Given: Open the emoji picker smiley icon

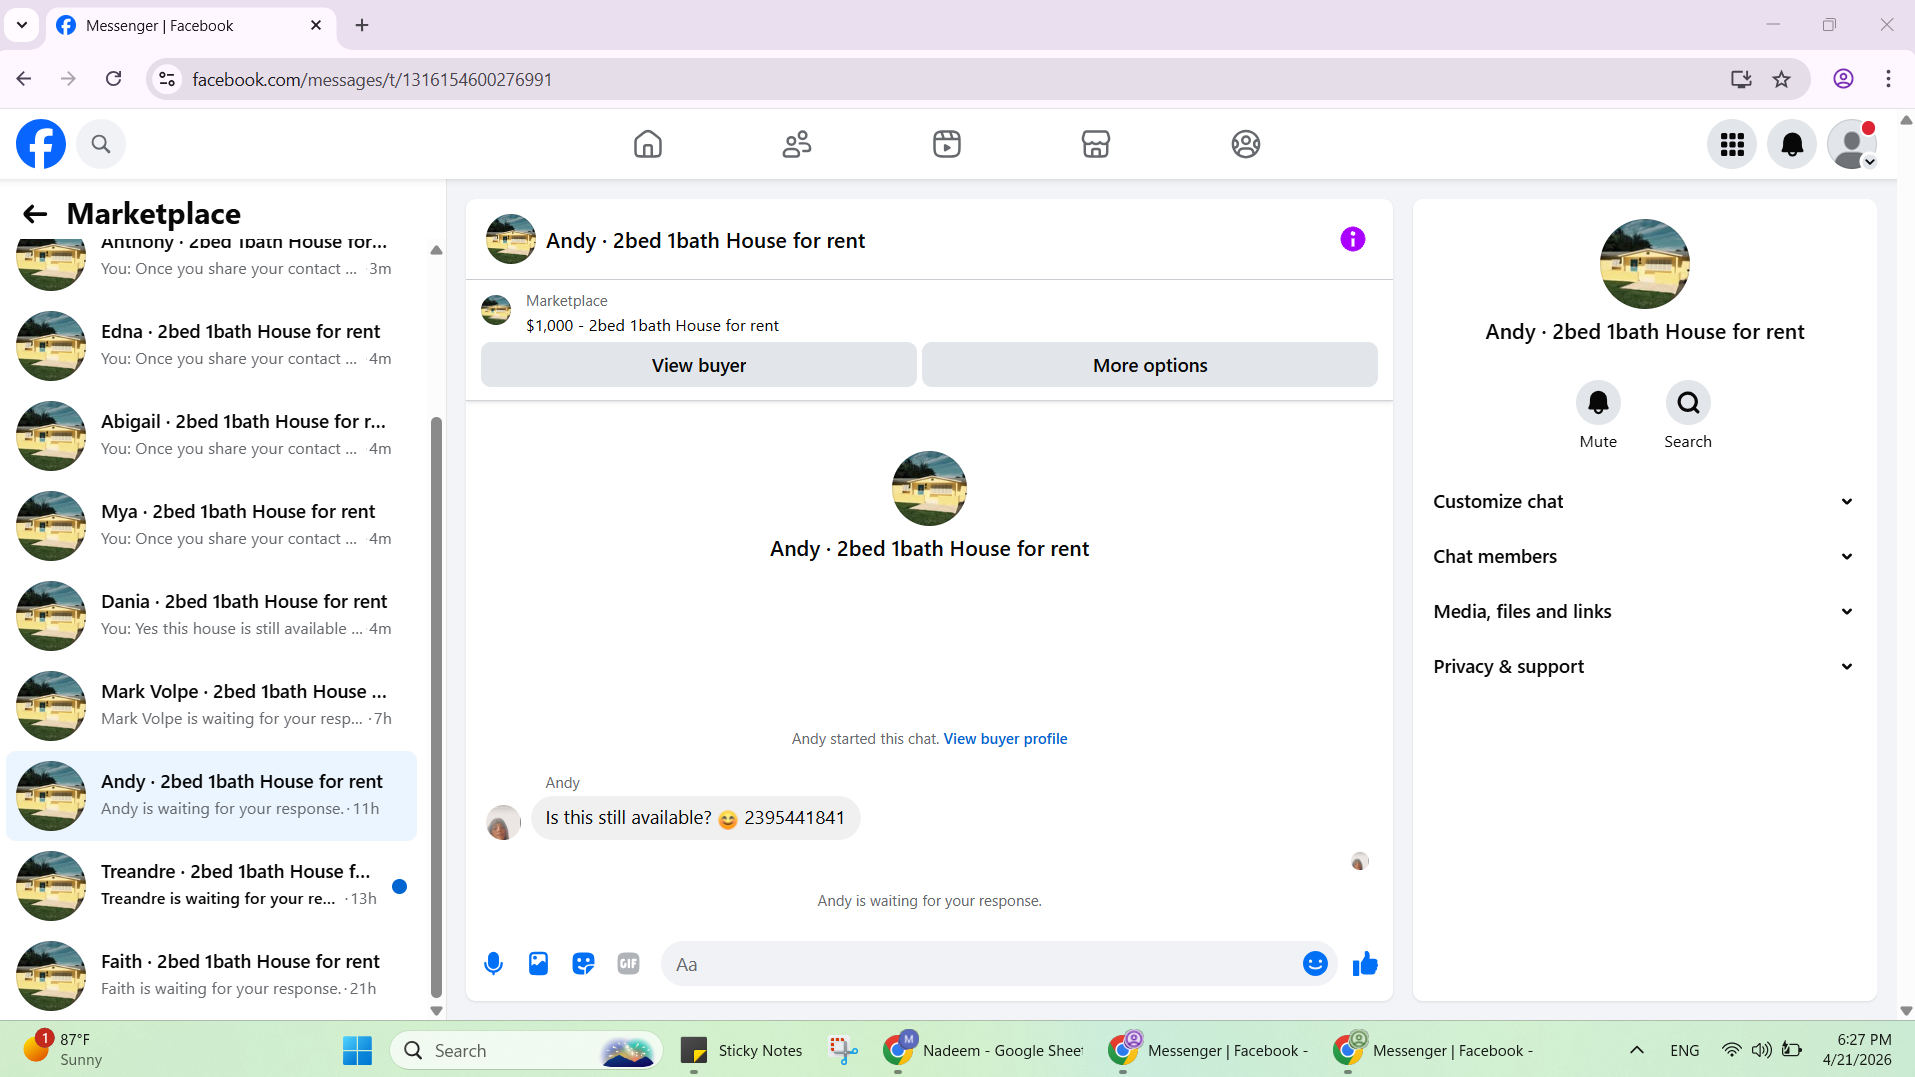Looking at the screenshot, I should [x=1315, y=964].
